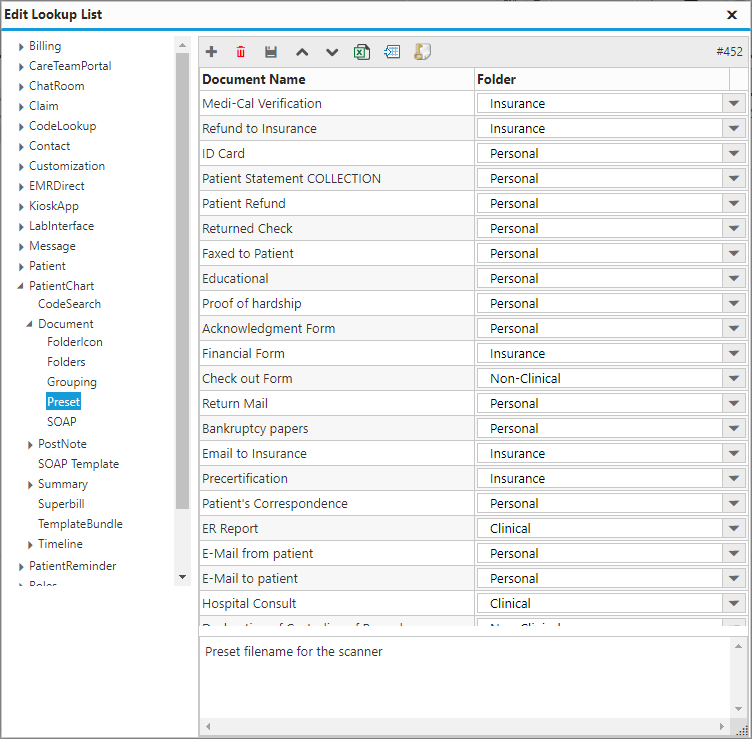Expand the CodeLookup node

click(x=21, y=127)
